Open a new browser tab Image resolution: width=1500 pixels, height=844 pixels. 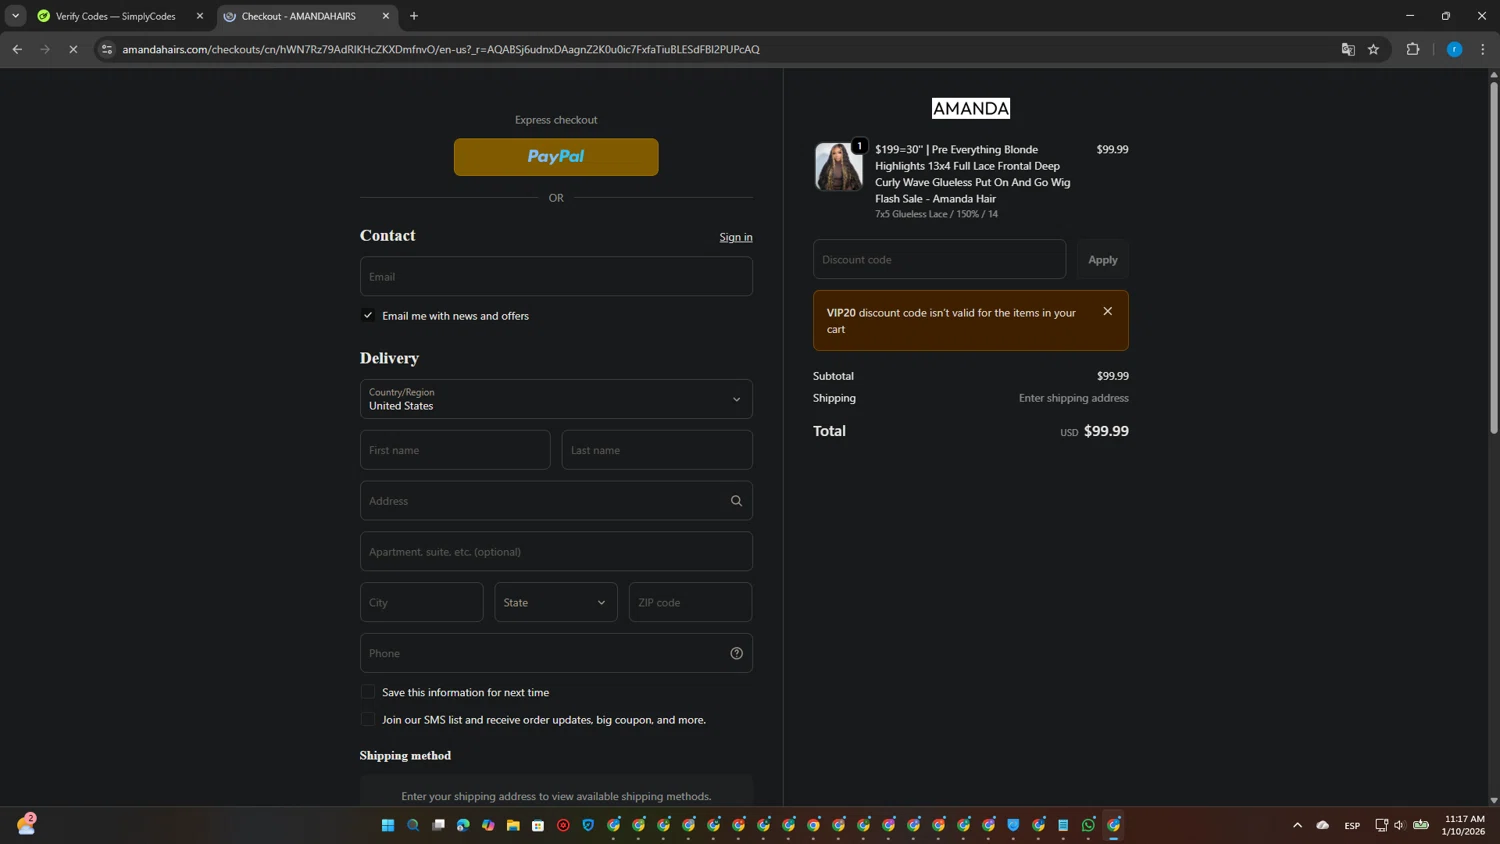click(x=414, y=16)
